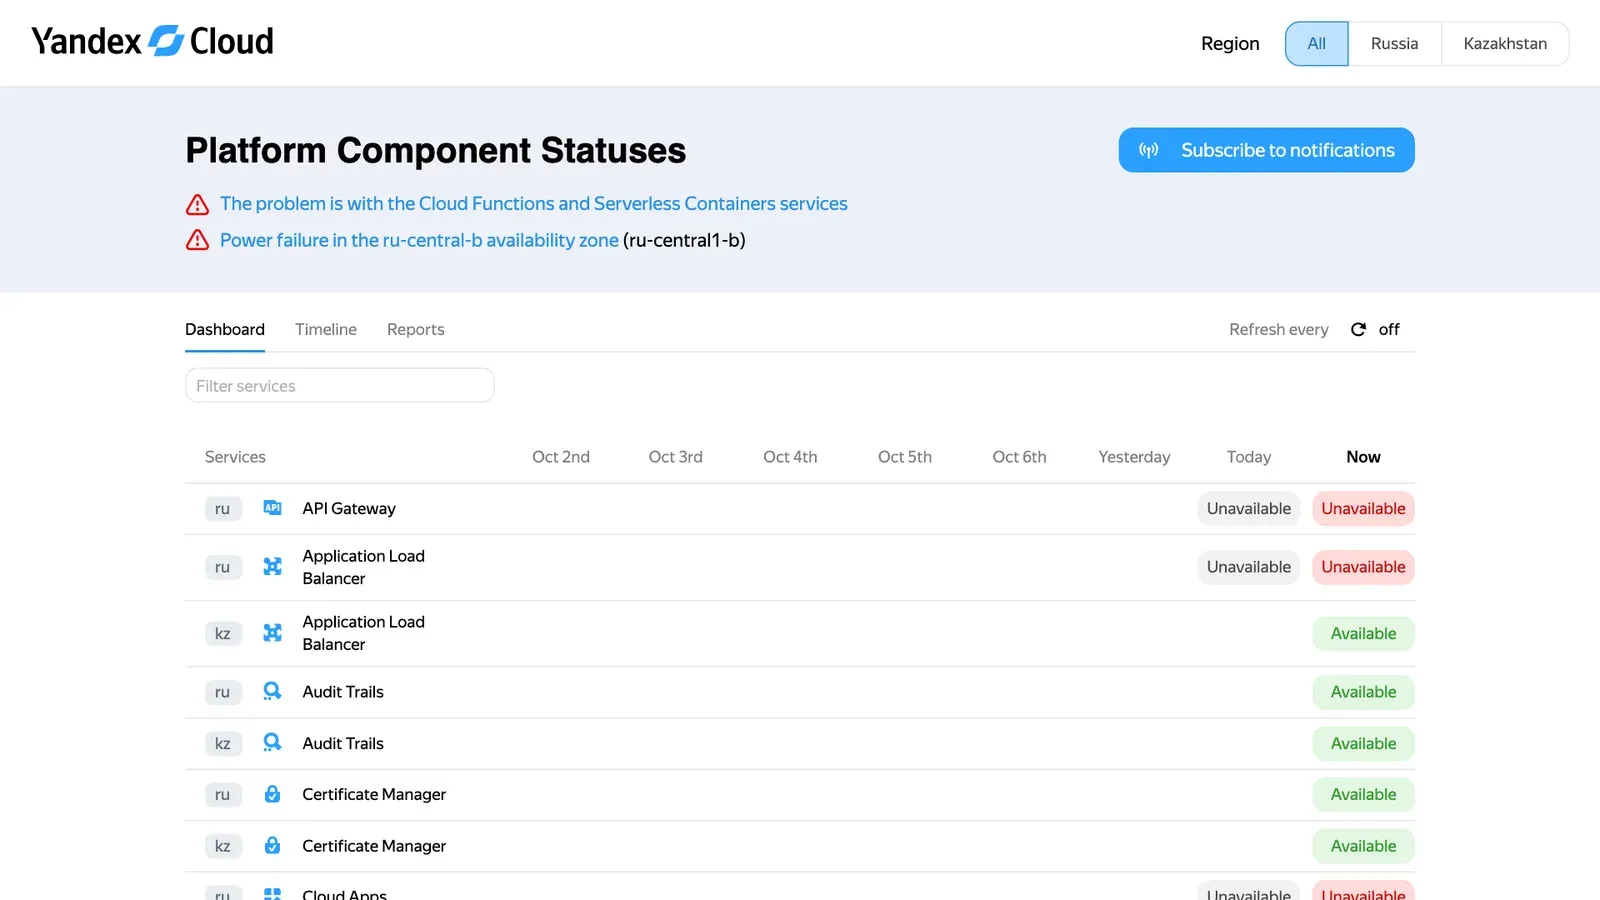Open the Power failure ru-central-b link
The height and width of the screenshot is (900, 1600).
[419, 240]
